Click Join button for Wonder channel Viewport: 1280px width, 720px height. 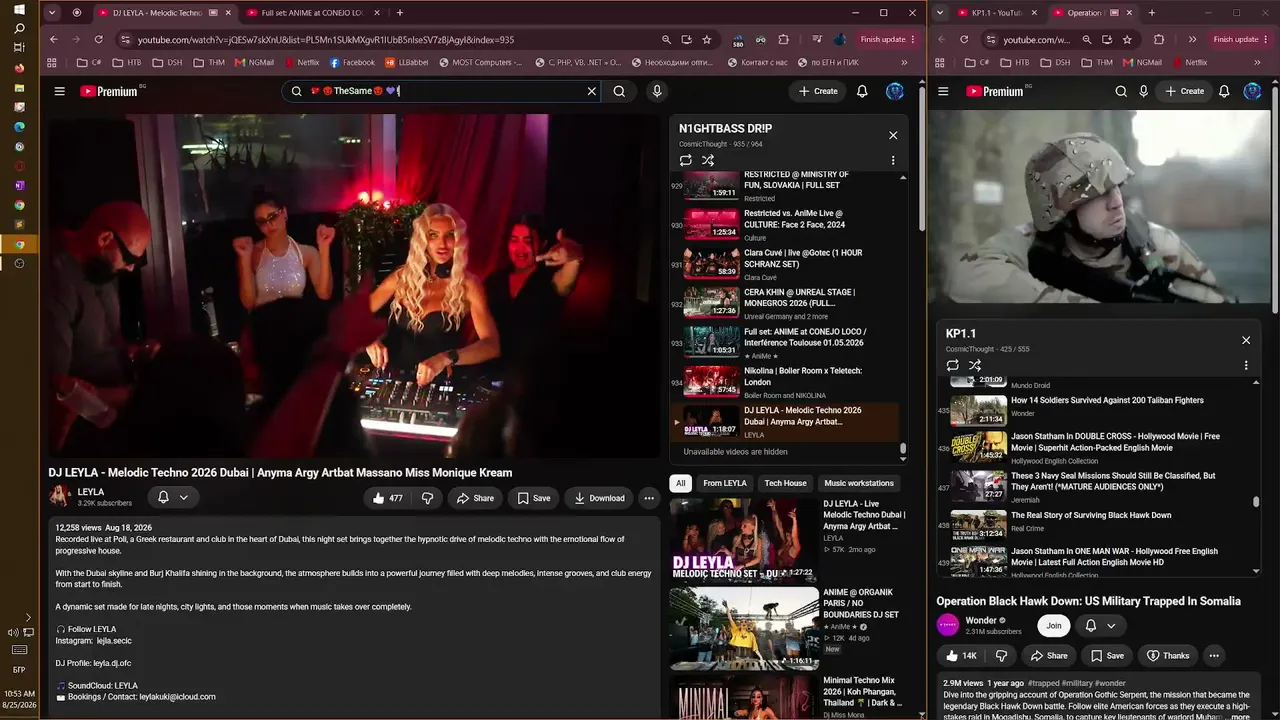pos(1053,625)
